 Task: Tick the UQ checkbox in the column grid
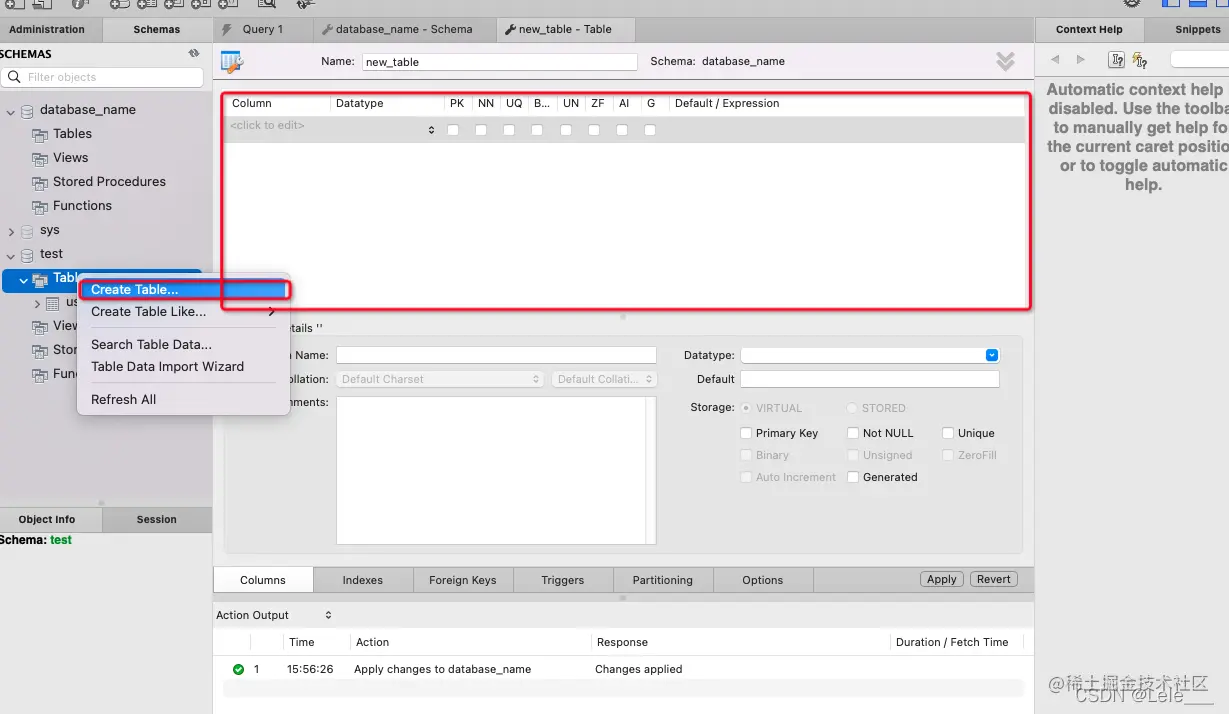[509, 130]
